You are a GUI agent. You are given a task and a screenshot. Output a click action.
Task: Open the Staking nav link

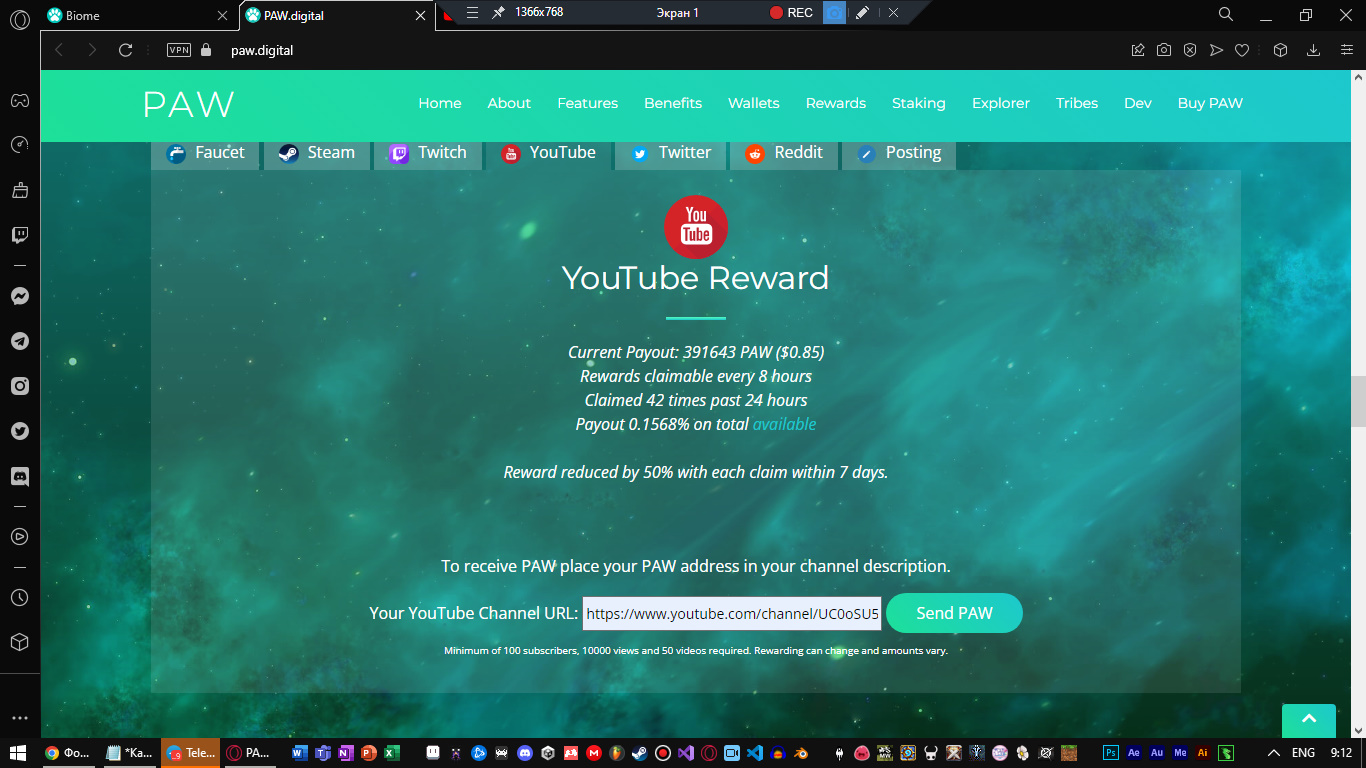pyautogui.click(x=919, y=103)
